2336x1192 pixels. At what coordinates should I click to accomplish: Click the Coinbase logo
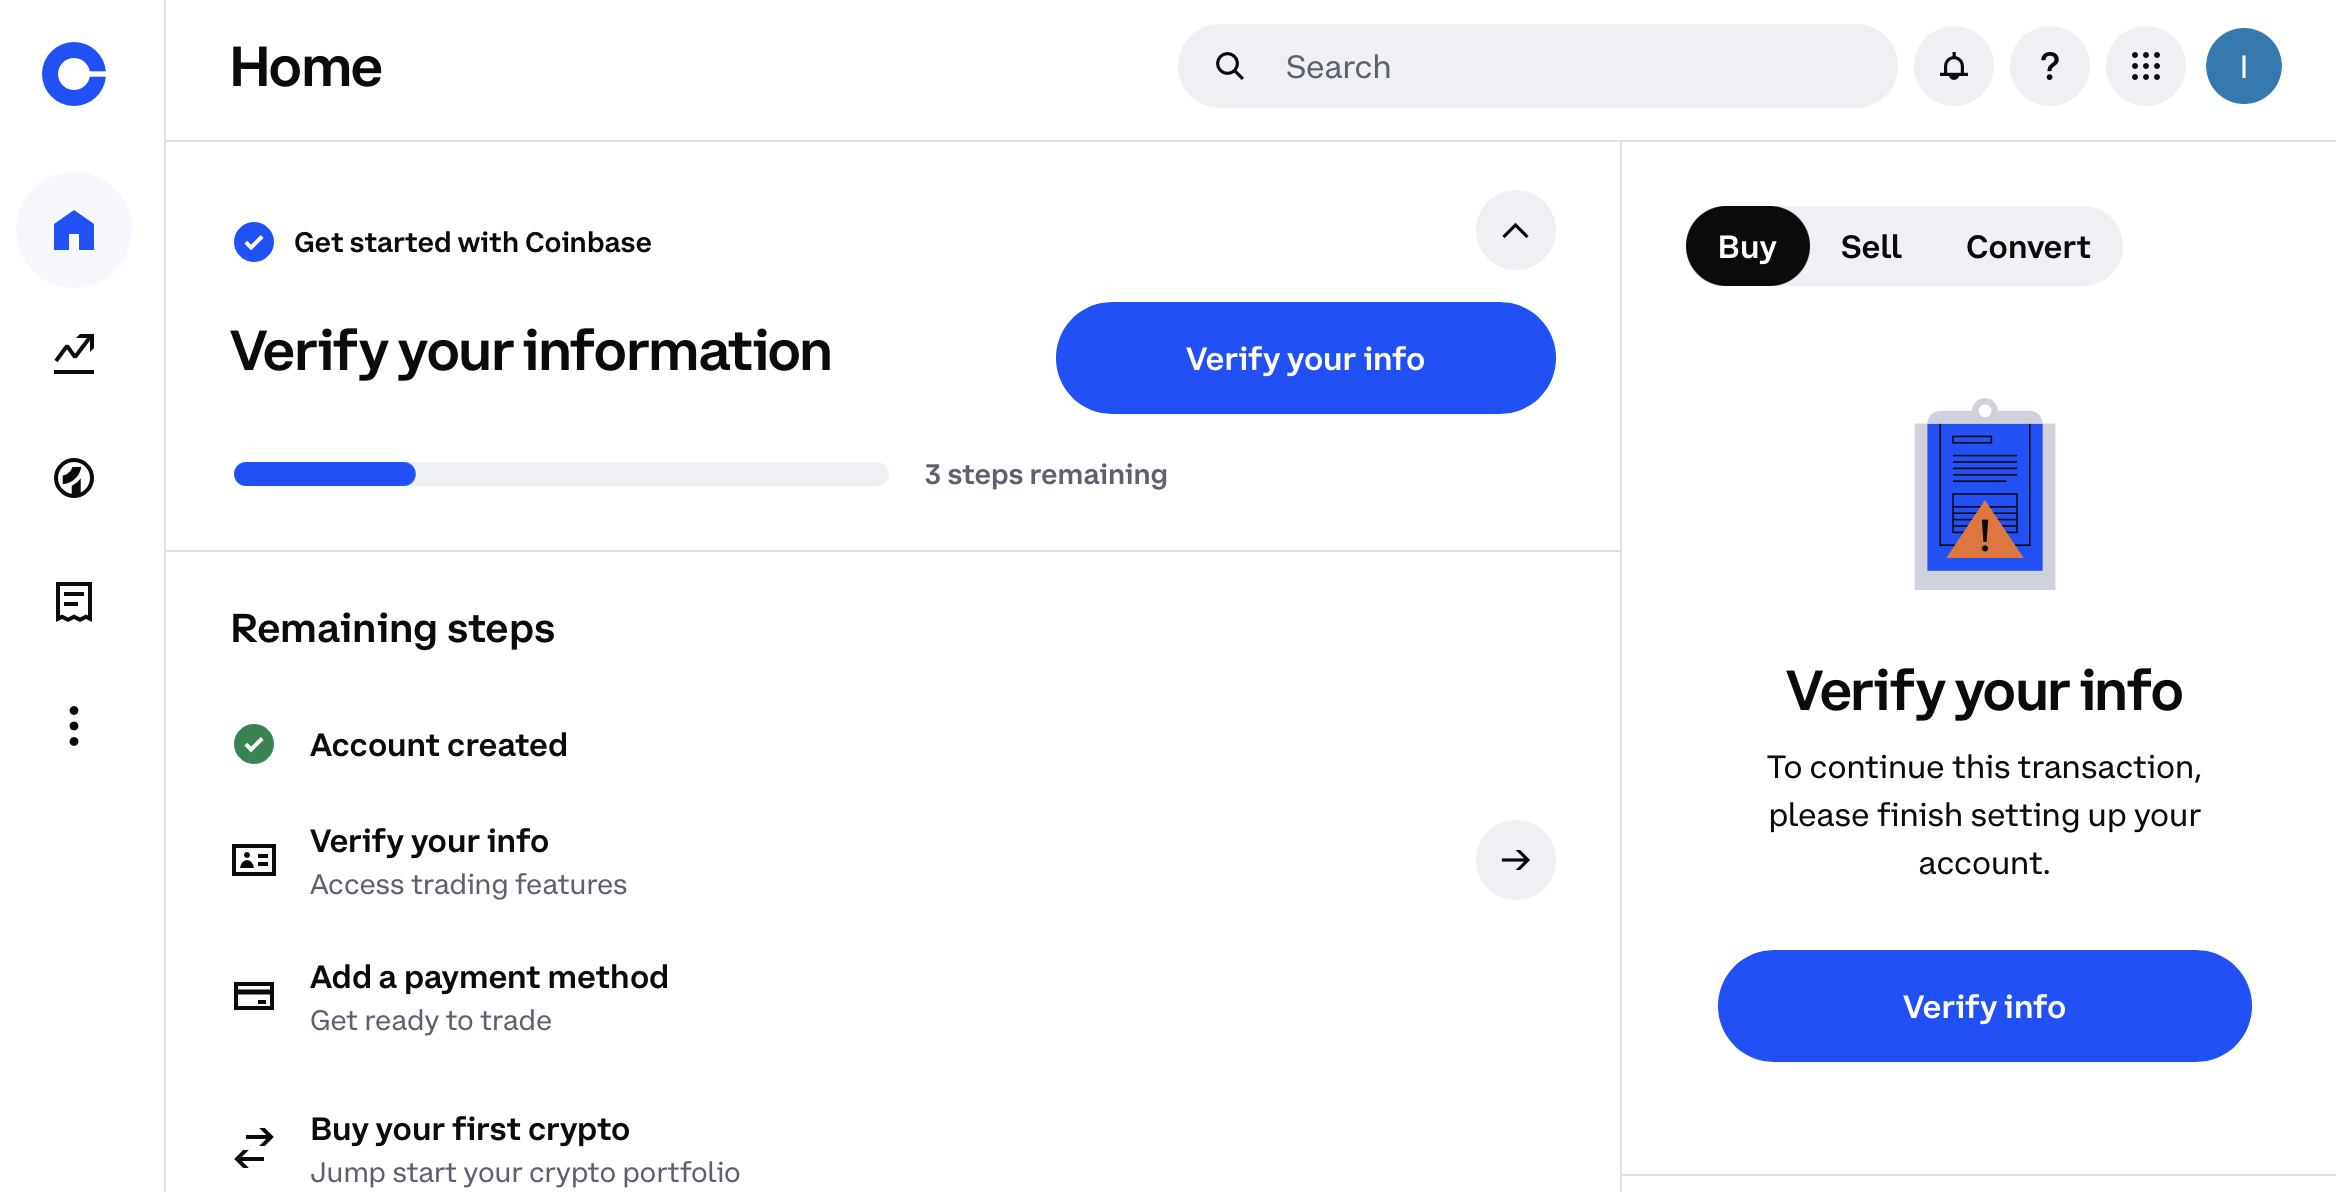pos(74,74)
